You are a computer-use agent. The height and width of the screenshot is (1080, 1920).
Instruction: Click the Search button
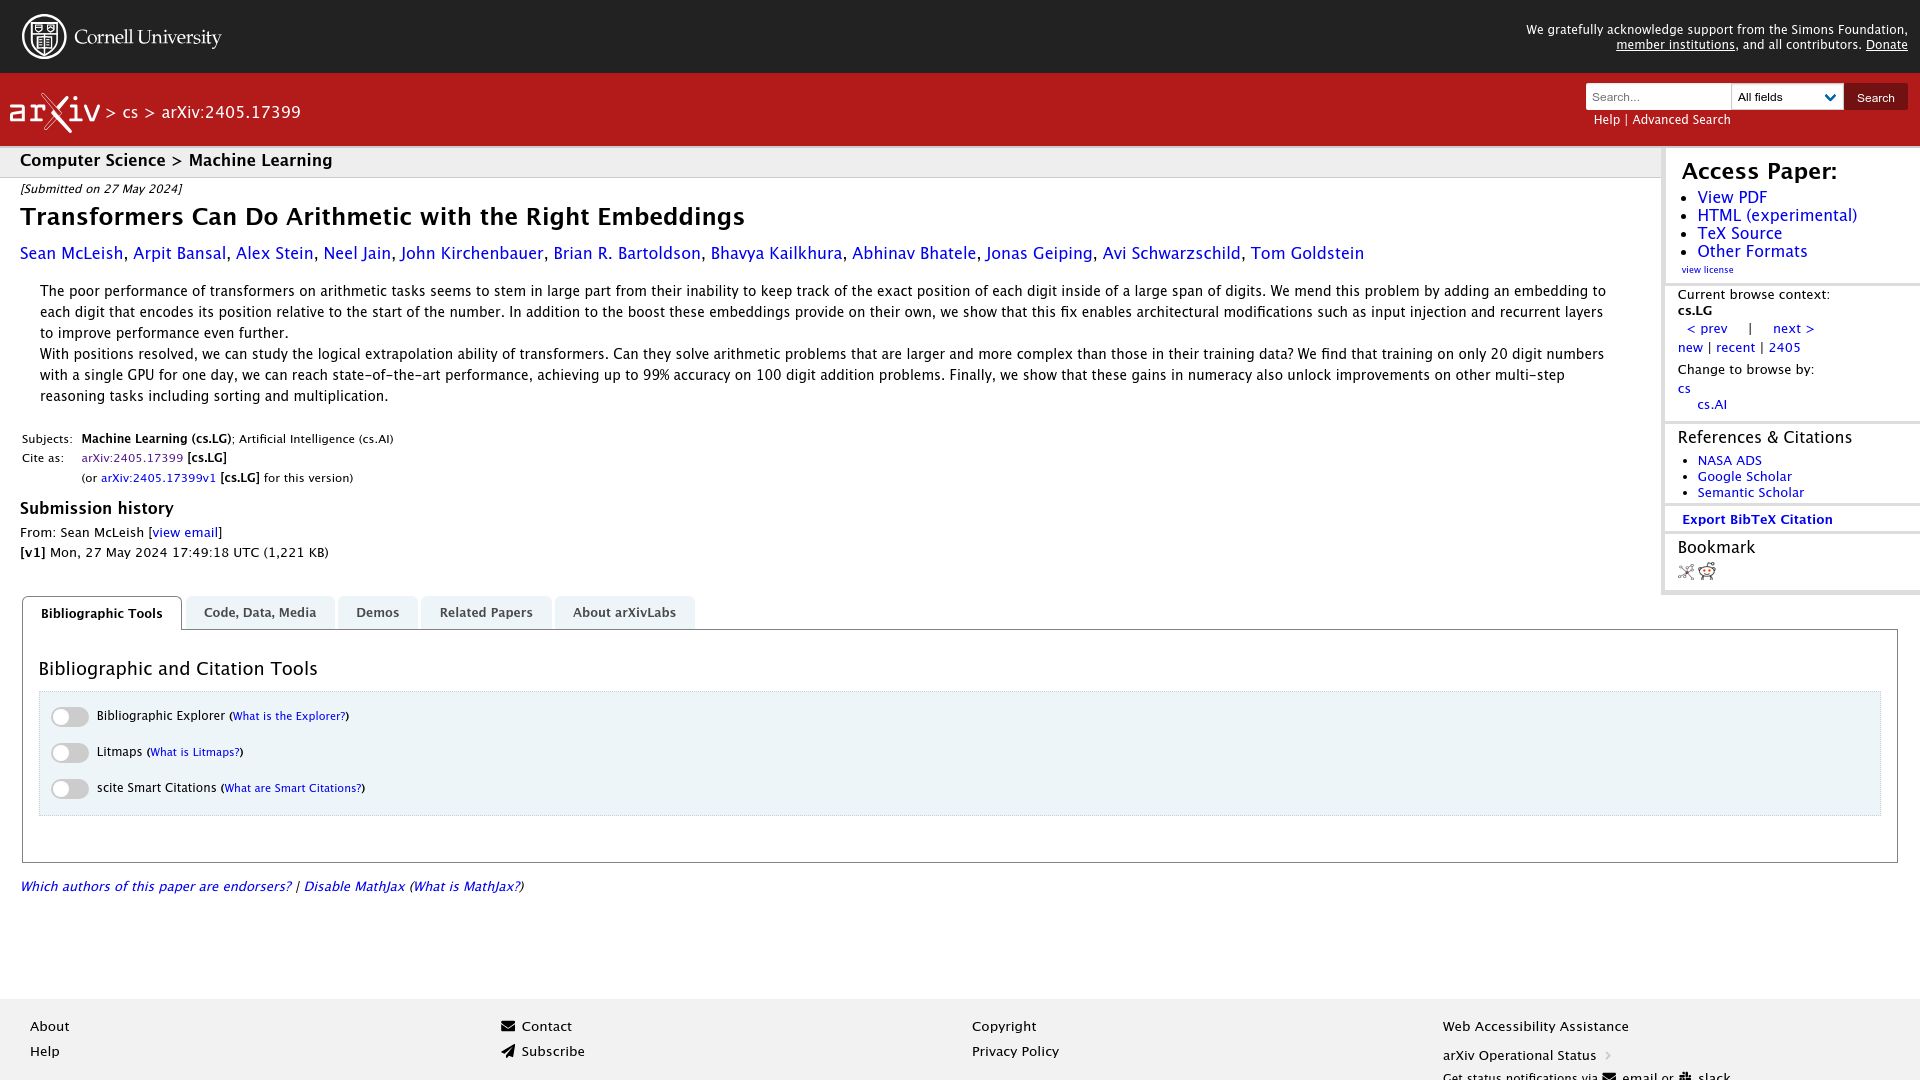[x=1875, y=97]
